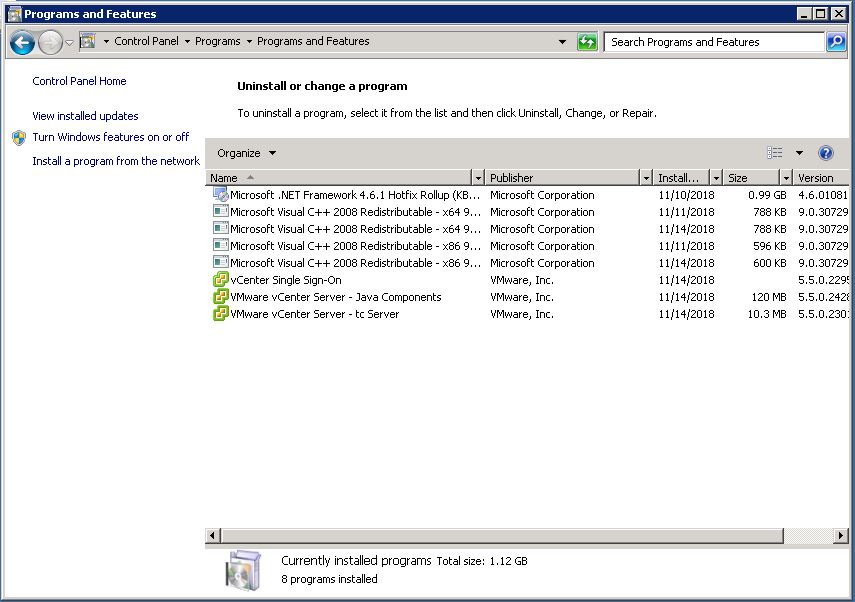Screen dimensions: 855x602
Task: Click the Back navigation arrow button
Action: pyautogui.click(x=22, y=42)
